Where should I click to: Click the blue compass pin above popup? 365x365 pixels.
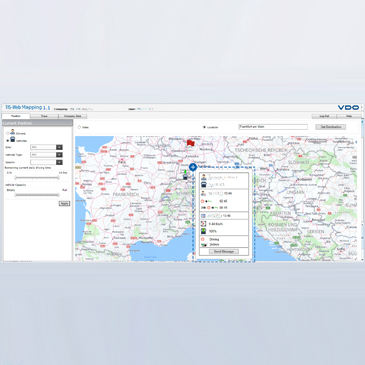[x=193, y=167]
